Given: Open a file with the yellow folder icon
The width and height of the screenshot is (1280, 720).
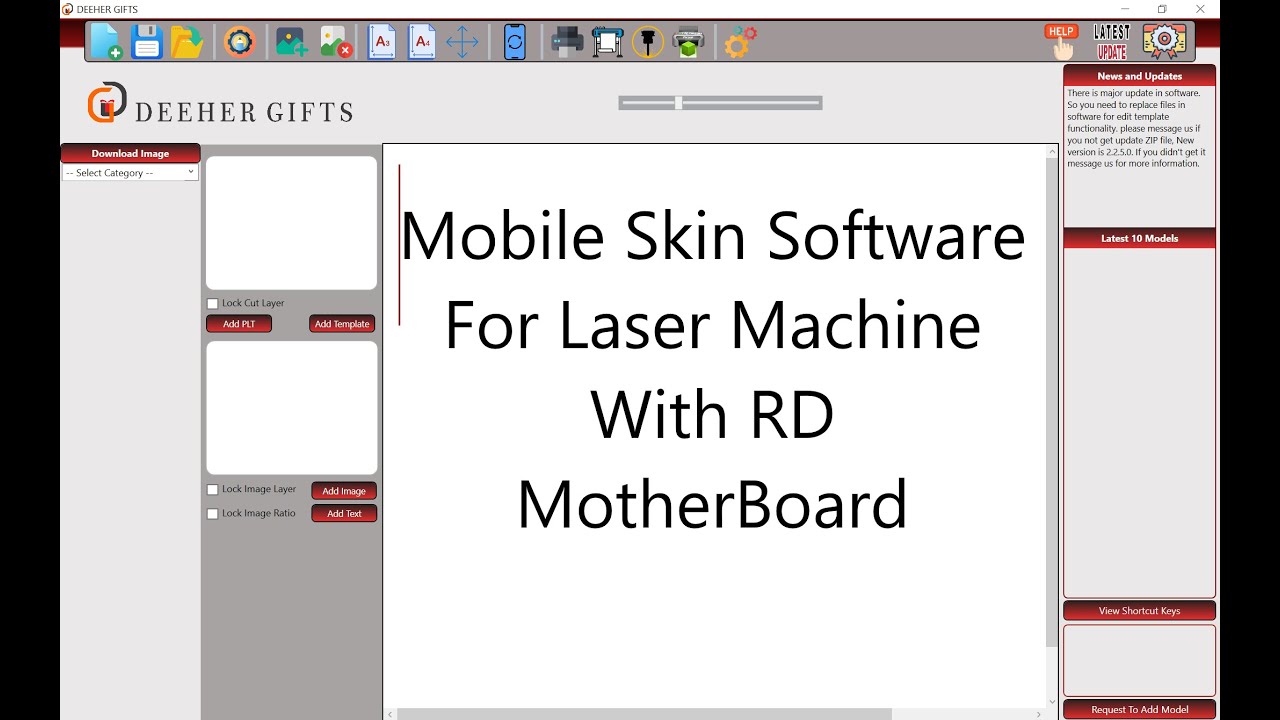Looking at the screenshot, I should click(x=187, y=42).
